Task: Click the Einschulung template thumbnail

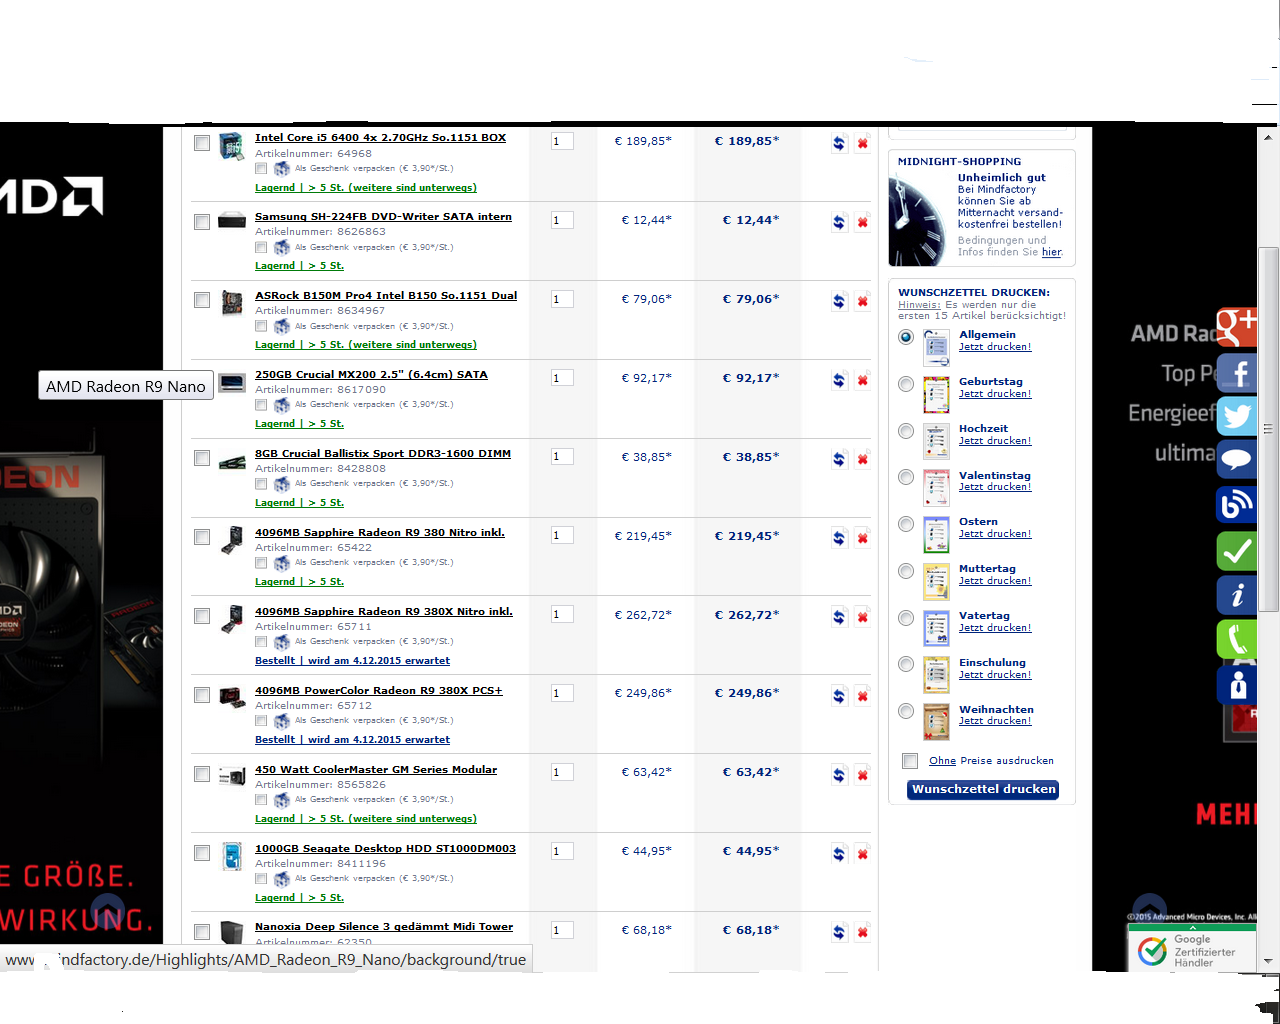Action: [936, 675]
